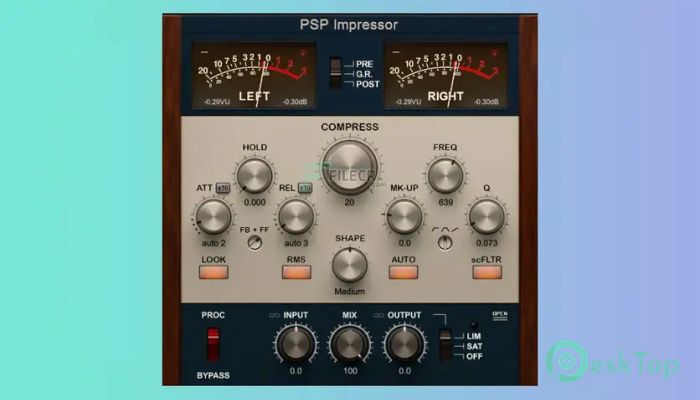
Task: Click the ATT value auto 2
Action: [x=213, y=243]
